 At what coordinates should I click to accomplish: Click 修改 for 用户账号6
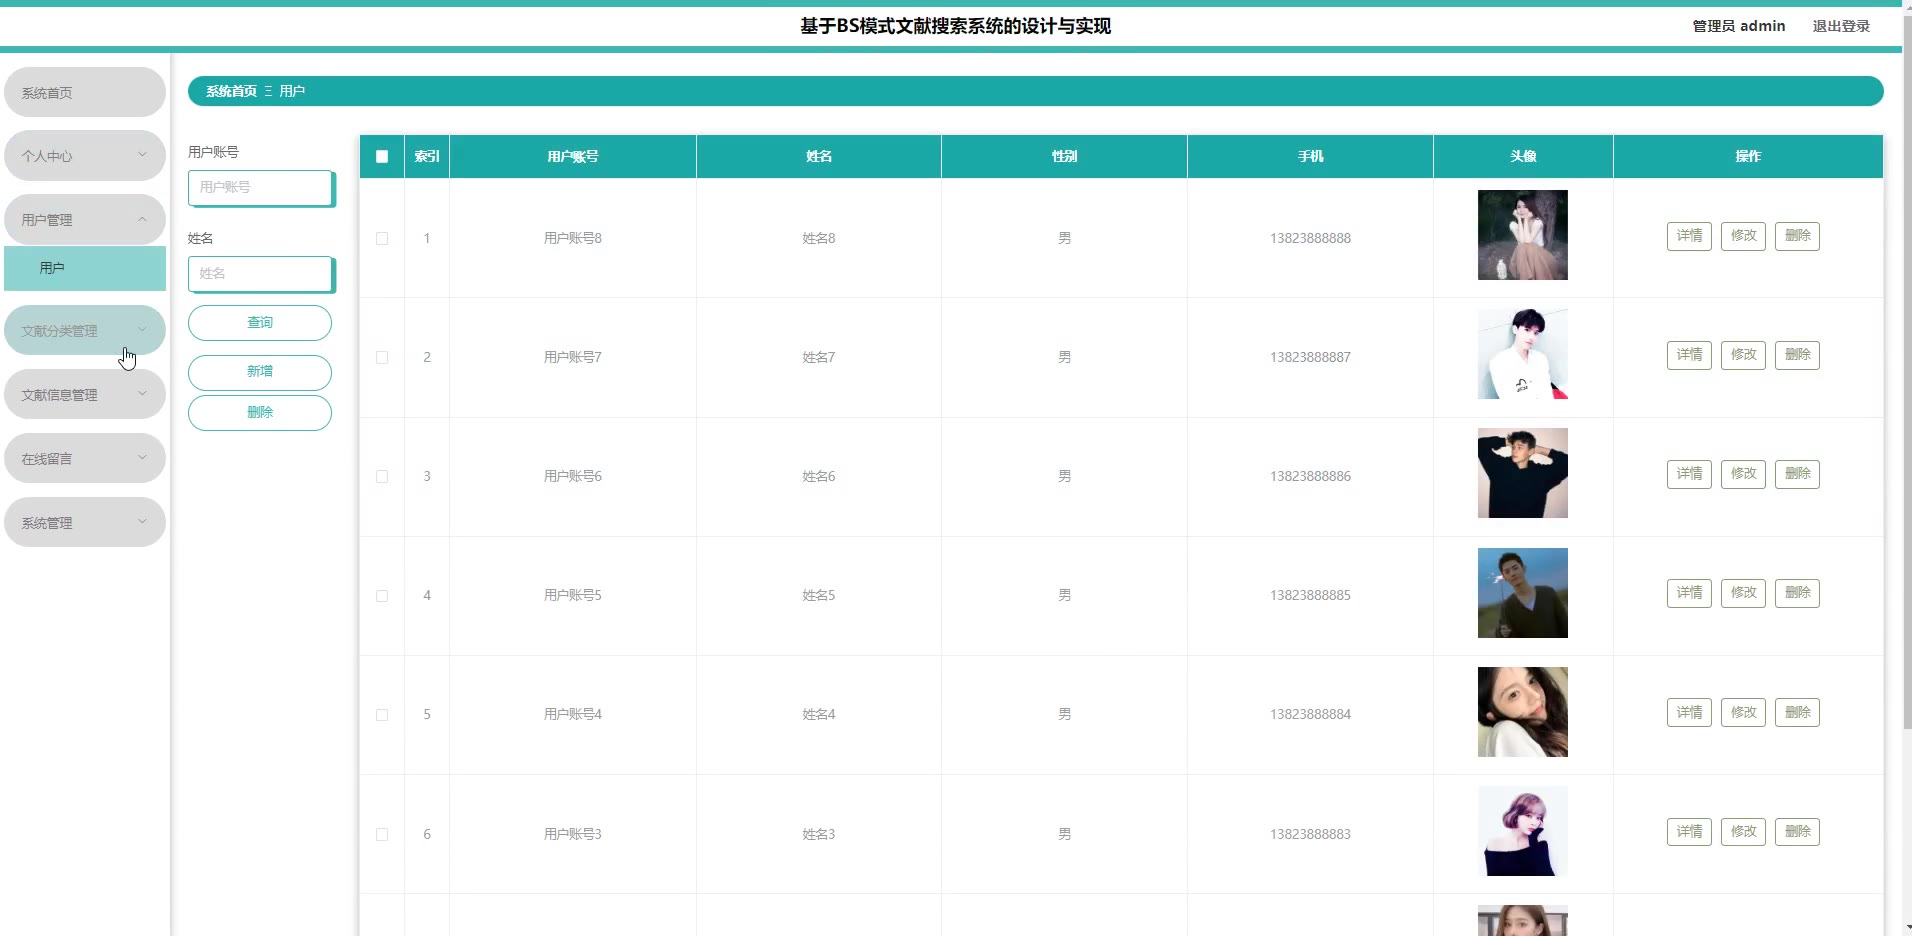(1743, 474)
